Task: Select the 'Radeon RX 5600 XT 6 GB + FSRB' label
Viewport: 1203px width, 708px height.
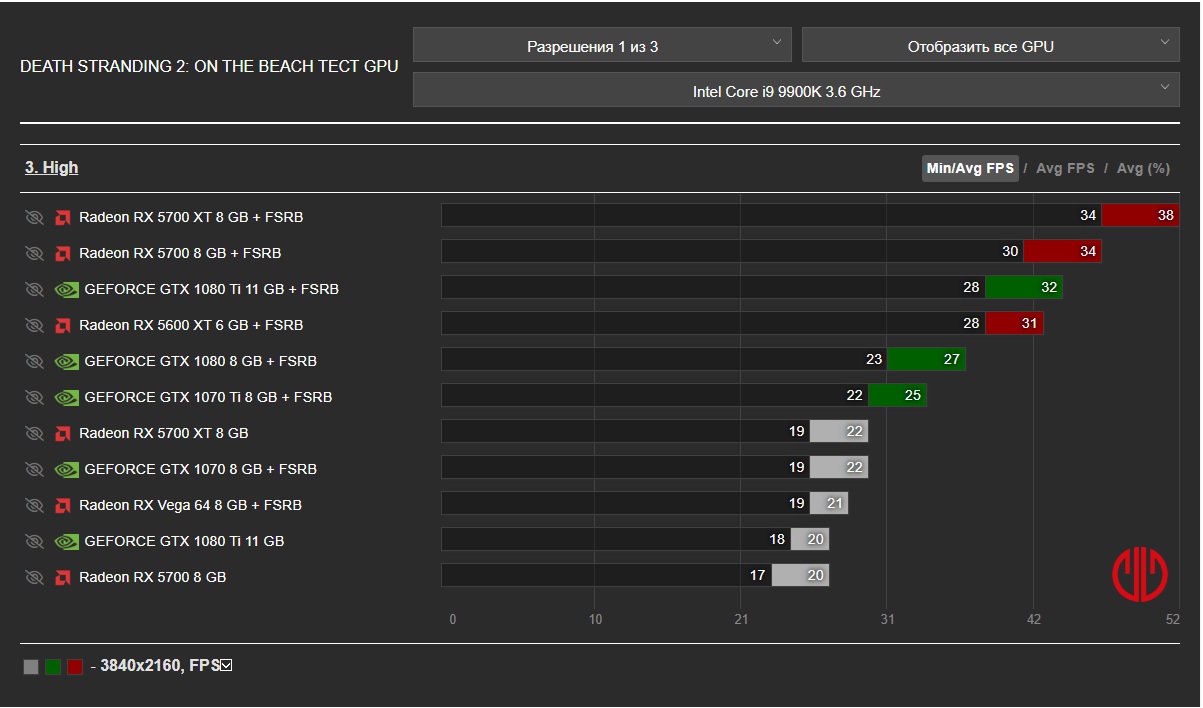Action: 191,325
